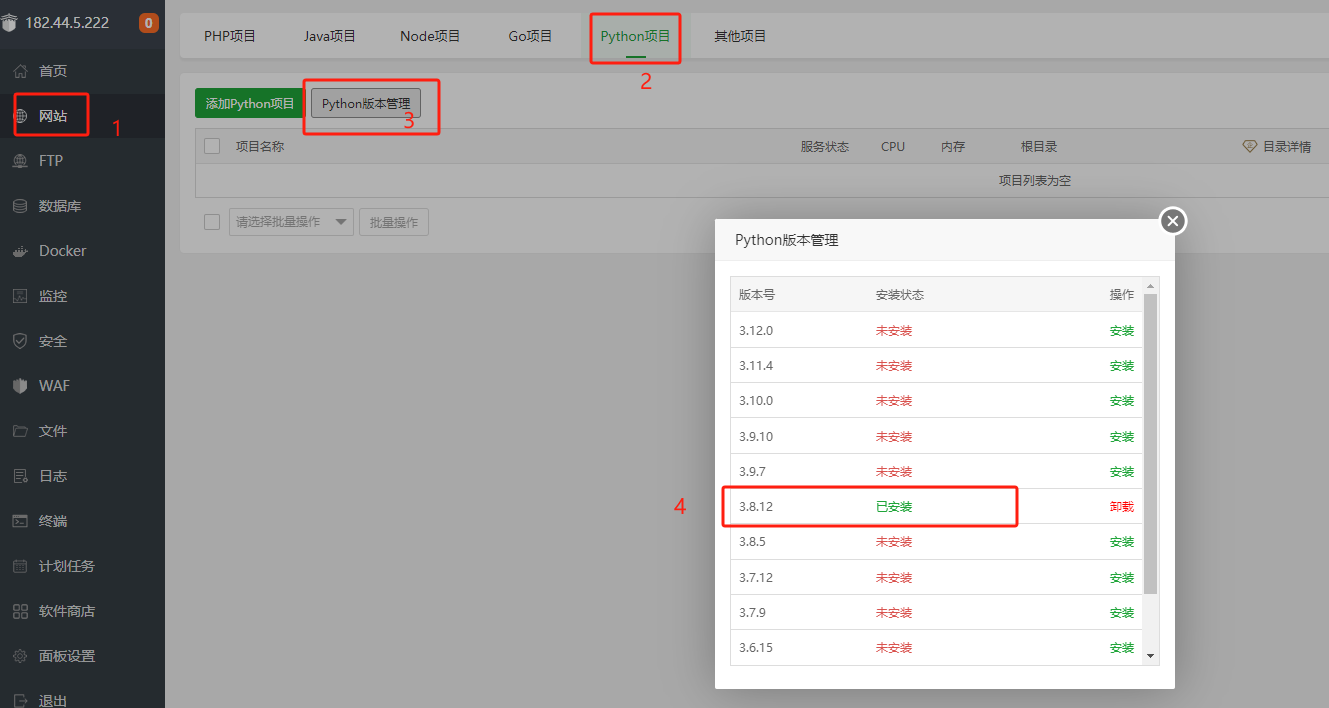1329x708 pixels.
Task: Click the 服务状态 column header
Action: pyautogui.click(x=825, y=146)
